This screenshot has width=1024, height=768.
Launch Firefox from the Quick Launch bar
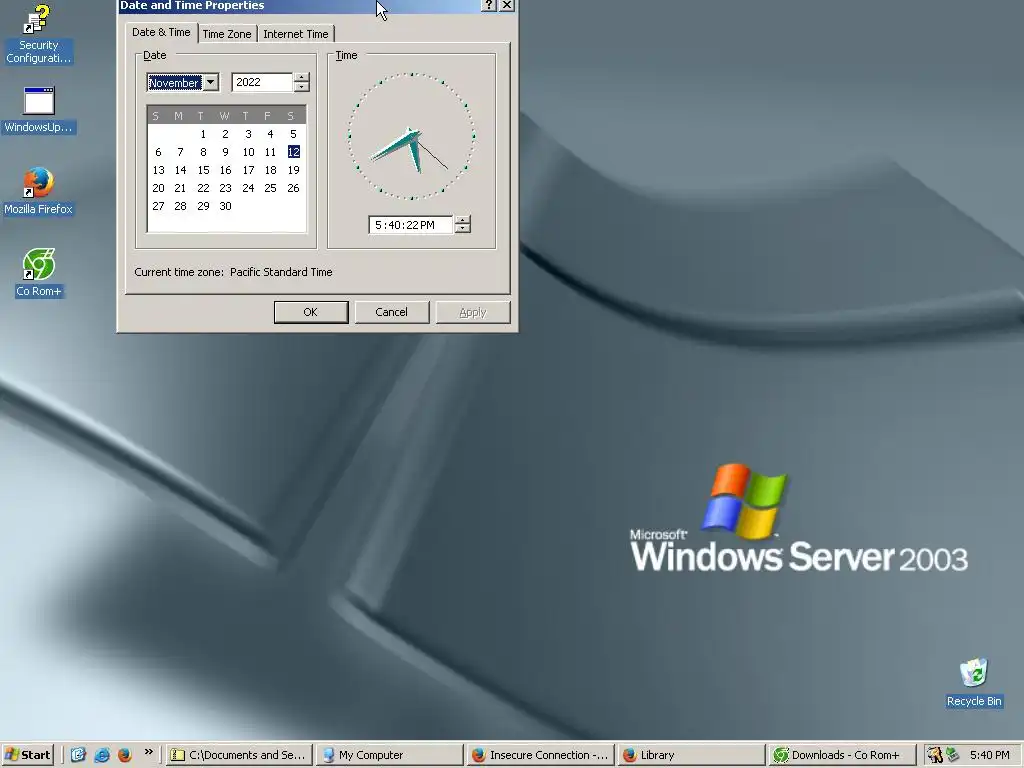click(125, 755)
